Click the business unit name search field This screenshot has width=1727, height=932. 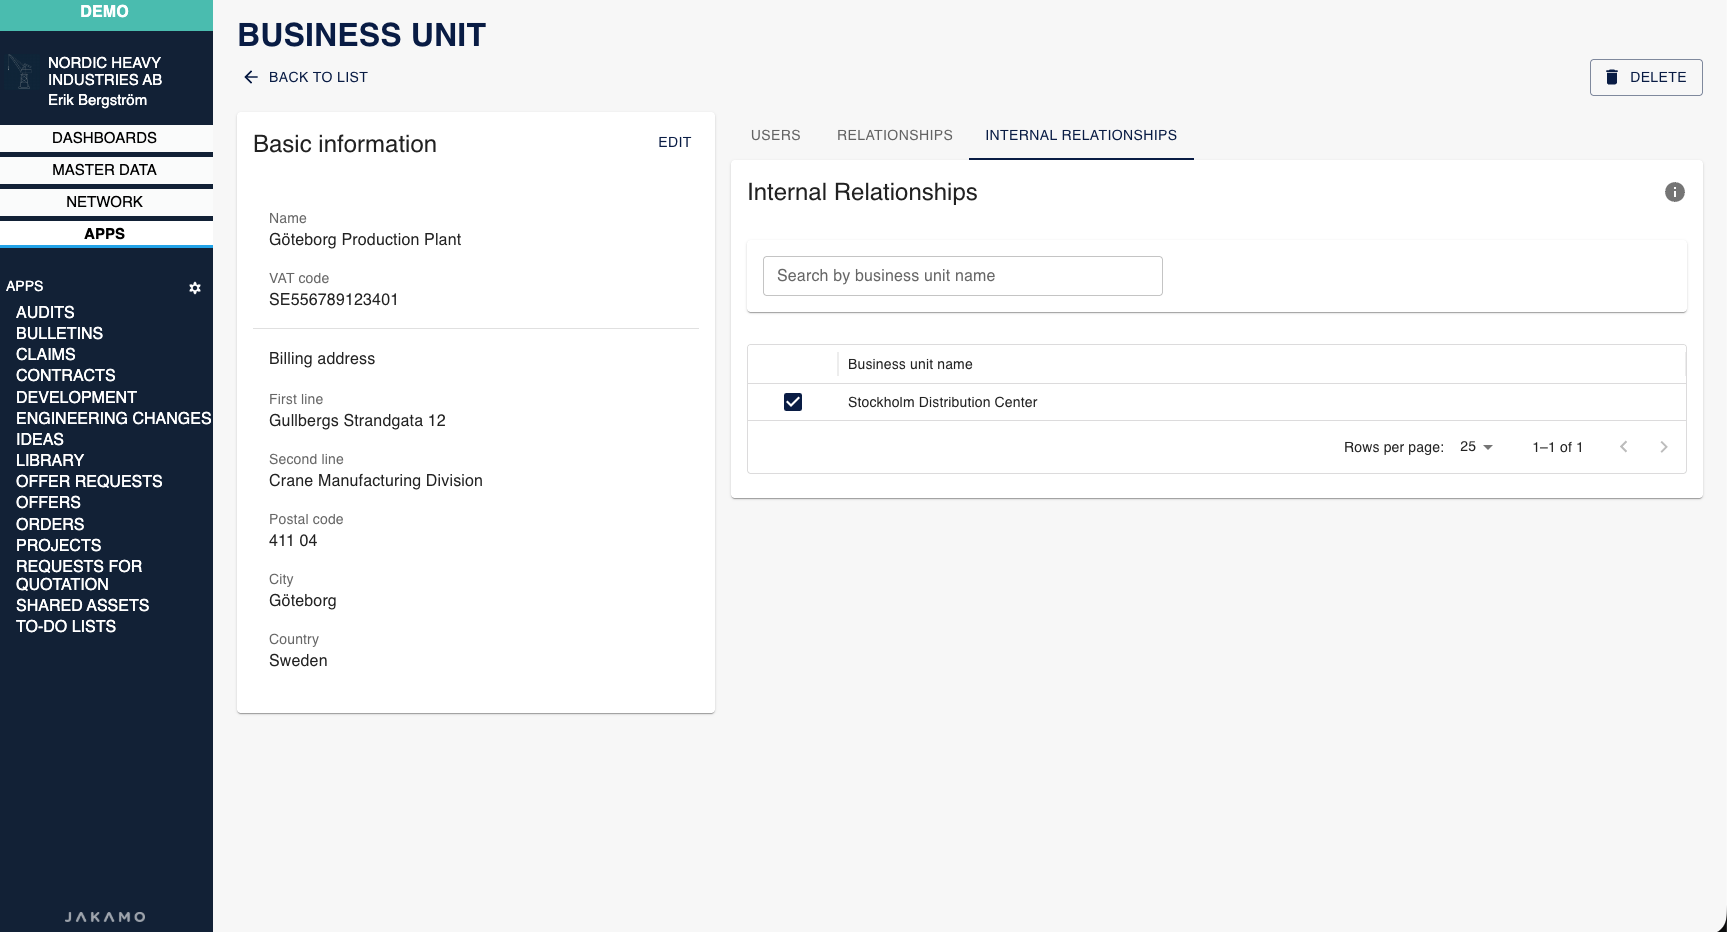tap(961, 276)
